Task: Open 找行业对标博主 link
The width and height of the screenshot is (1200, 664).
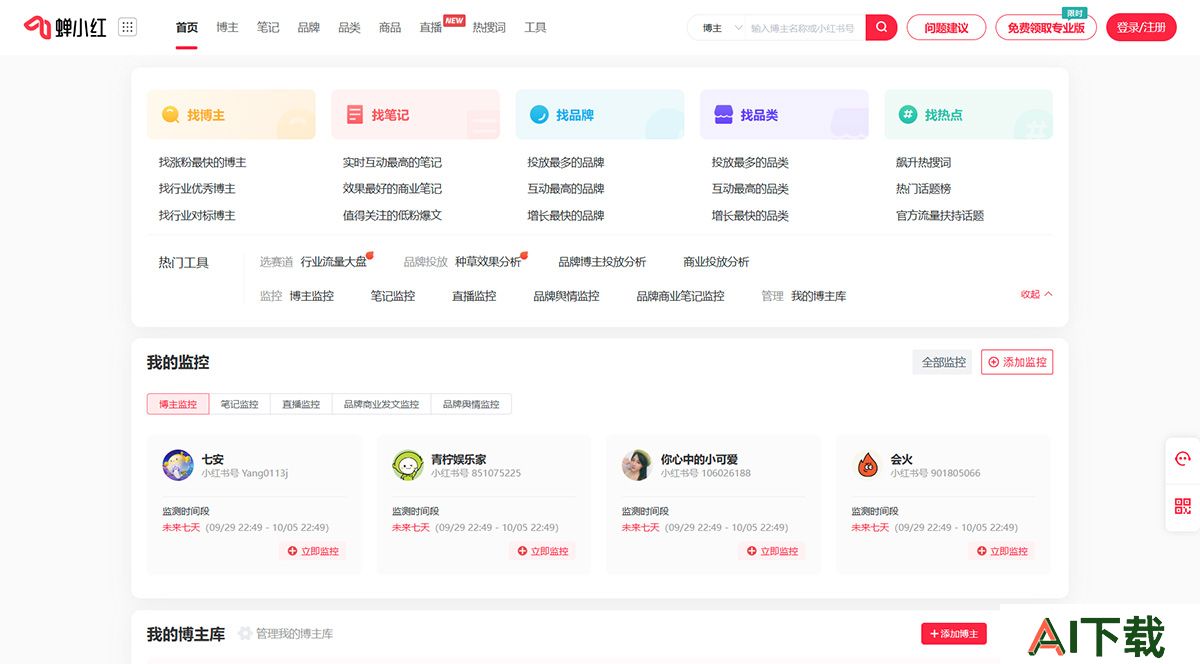Action: pyautogui.click(x=197, y=215)
